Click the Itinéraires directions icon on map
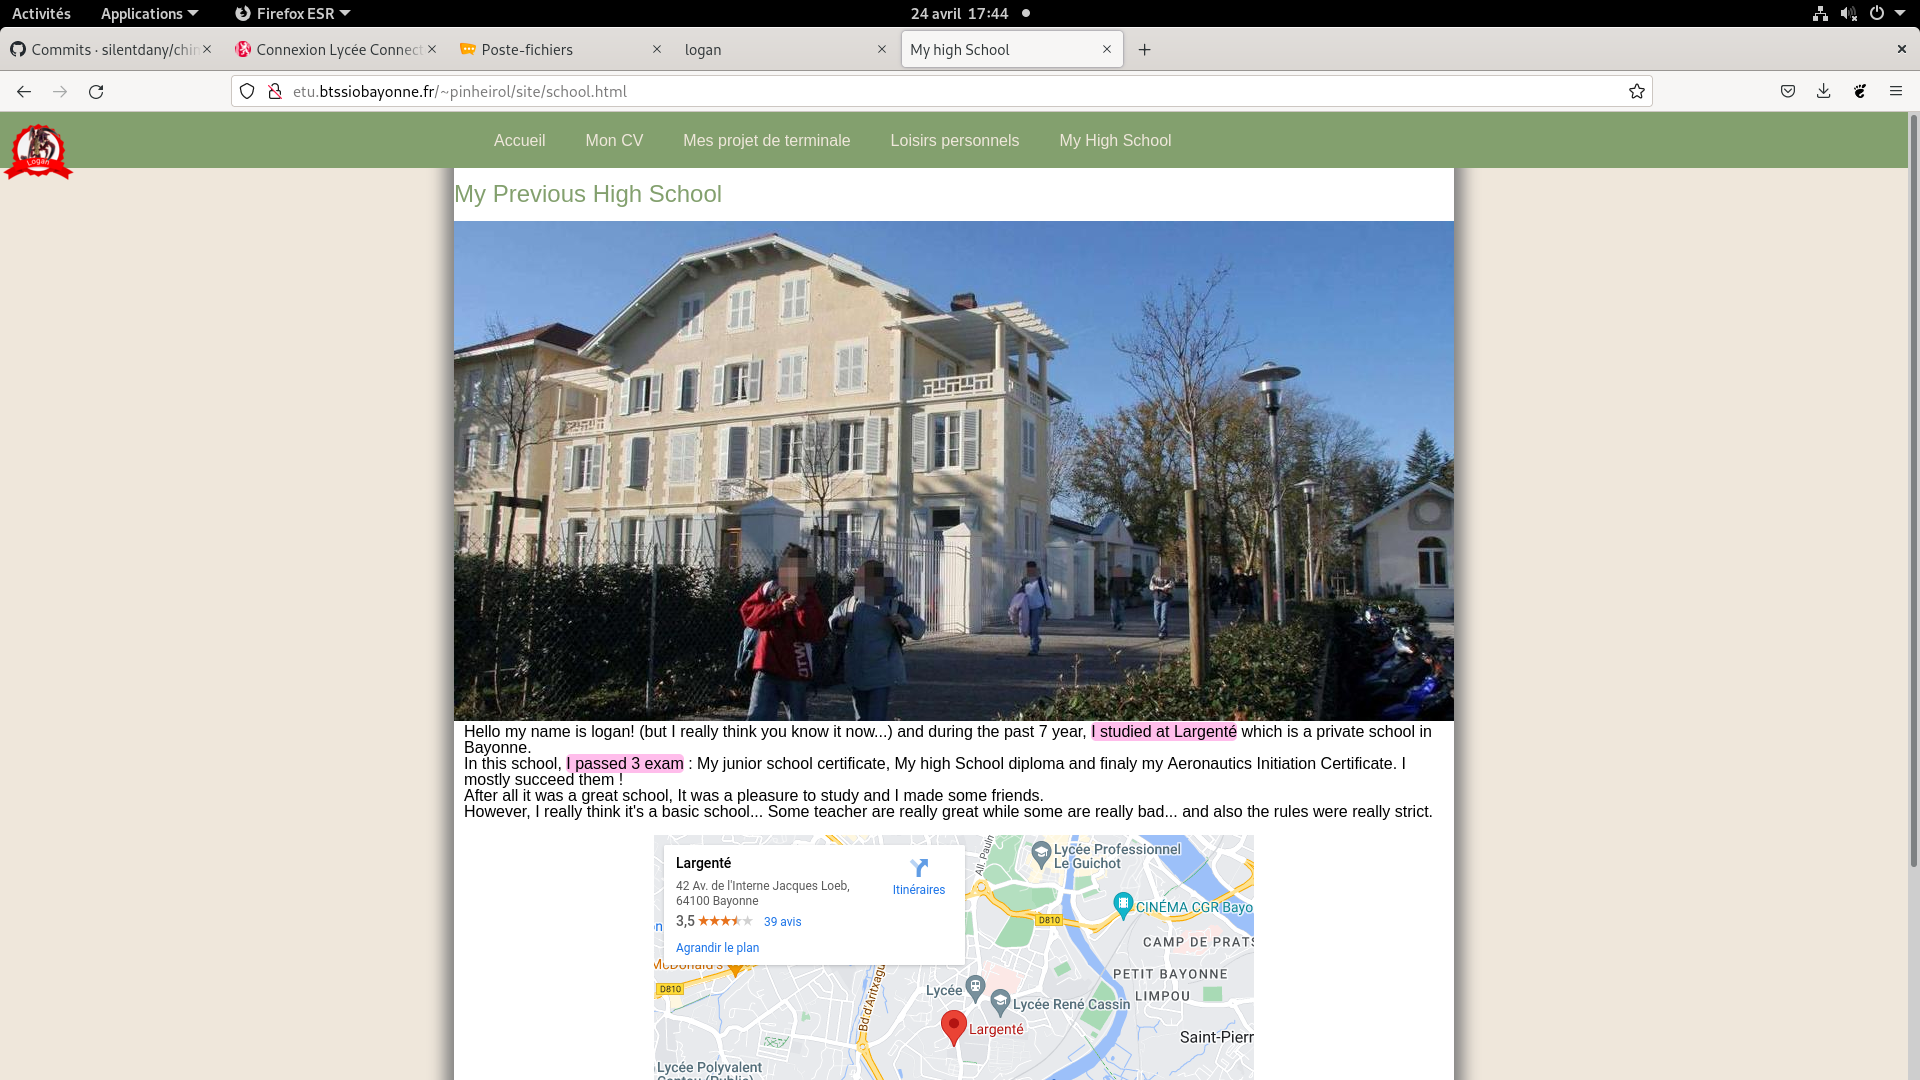The height and width of the screenshot is (1080, 1920). (x=918, y=868)
